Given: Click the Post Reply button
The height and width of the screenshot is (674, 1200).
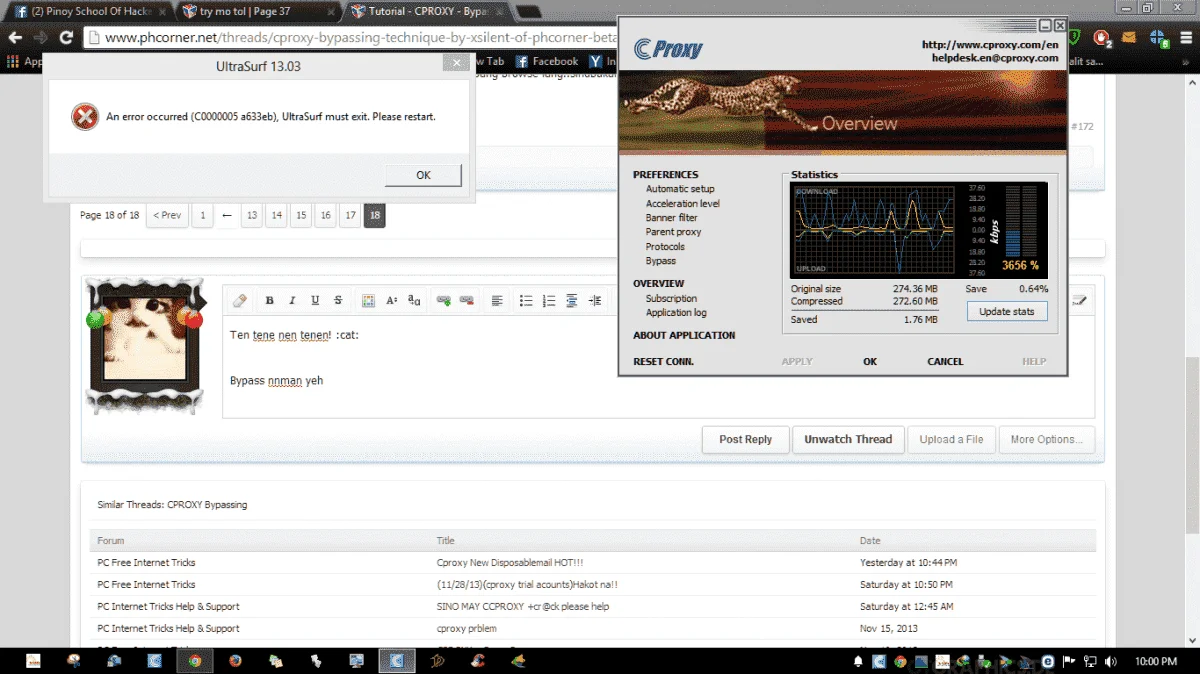Looking at the screenshot, I should click(745, 439).
